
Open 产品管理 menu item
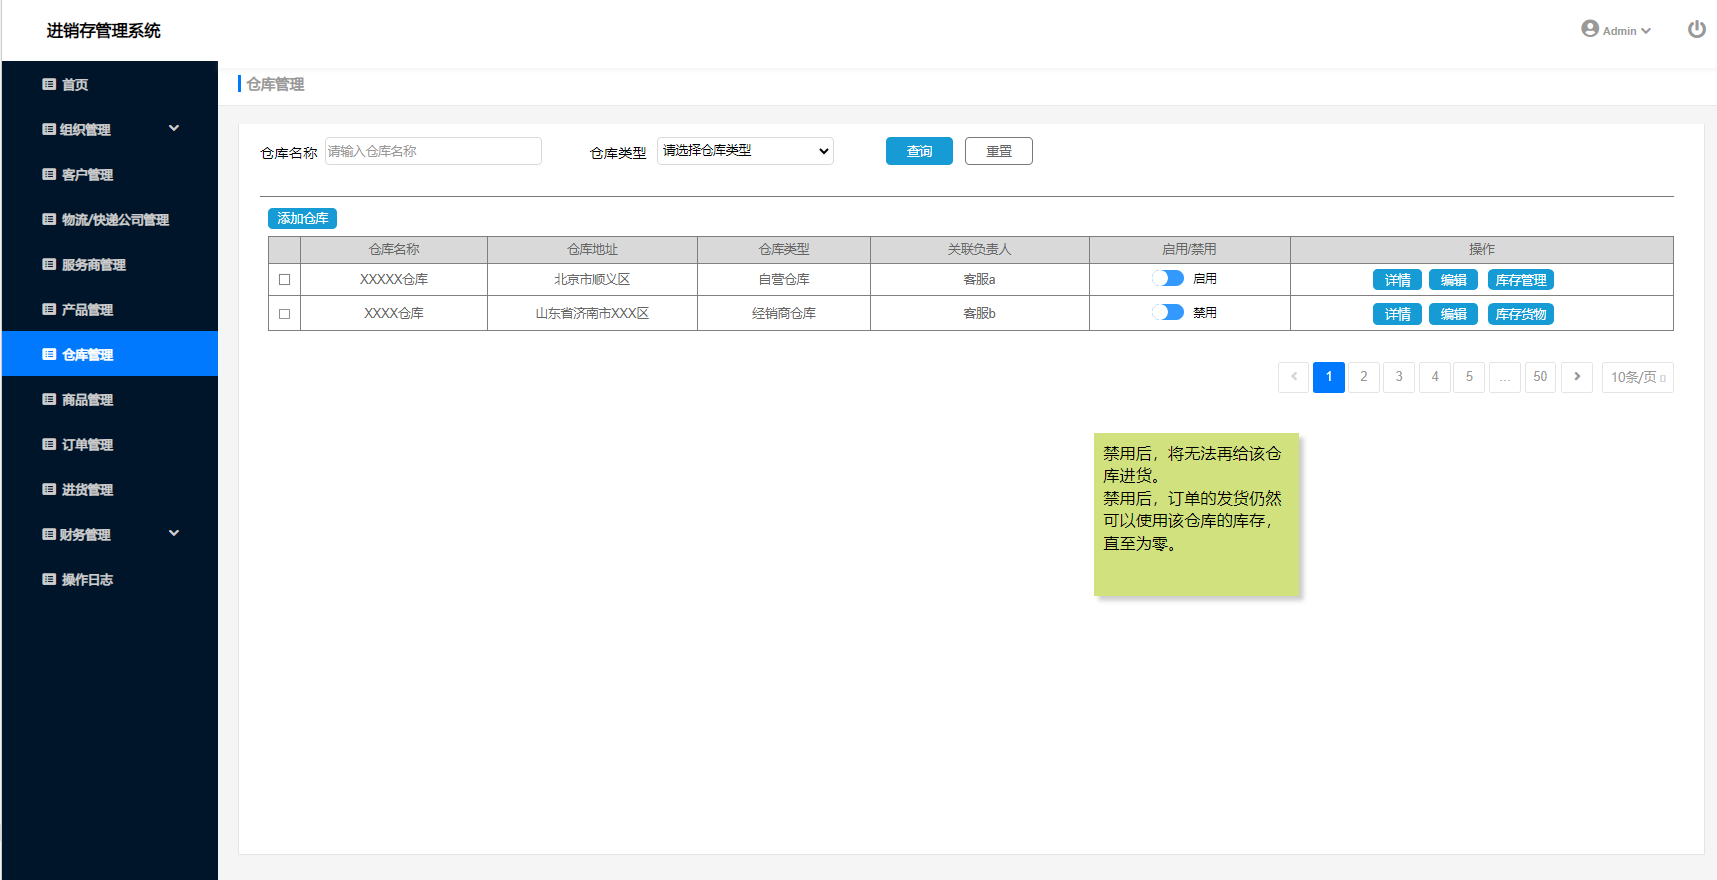coord(110,309)
